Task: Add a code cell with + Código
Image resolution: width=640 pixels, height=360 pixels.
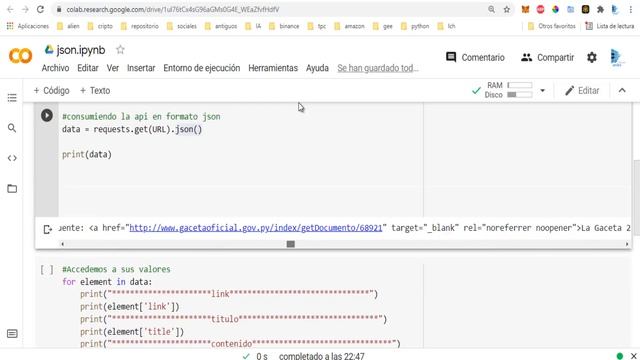Action: tap(51, 91)
